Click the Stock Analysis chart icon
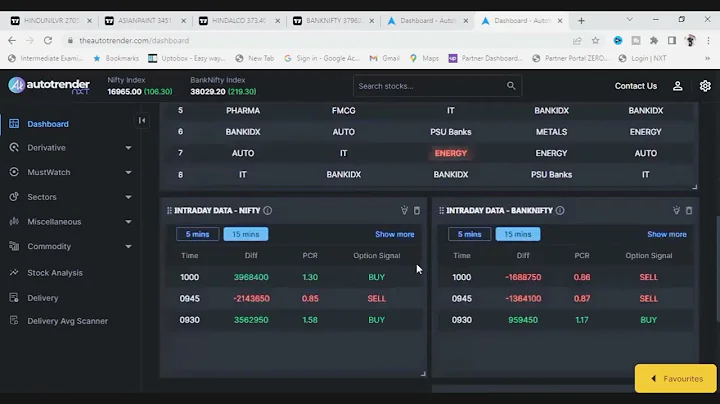 14,272
